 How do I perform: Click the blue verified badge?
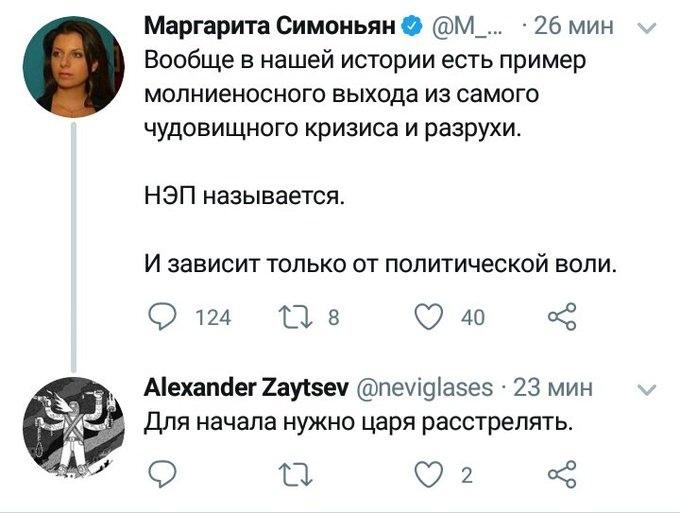[x=409, y=25]
